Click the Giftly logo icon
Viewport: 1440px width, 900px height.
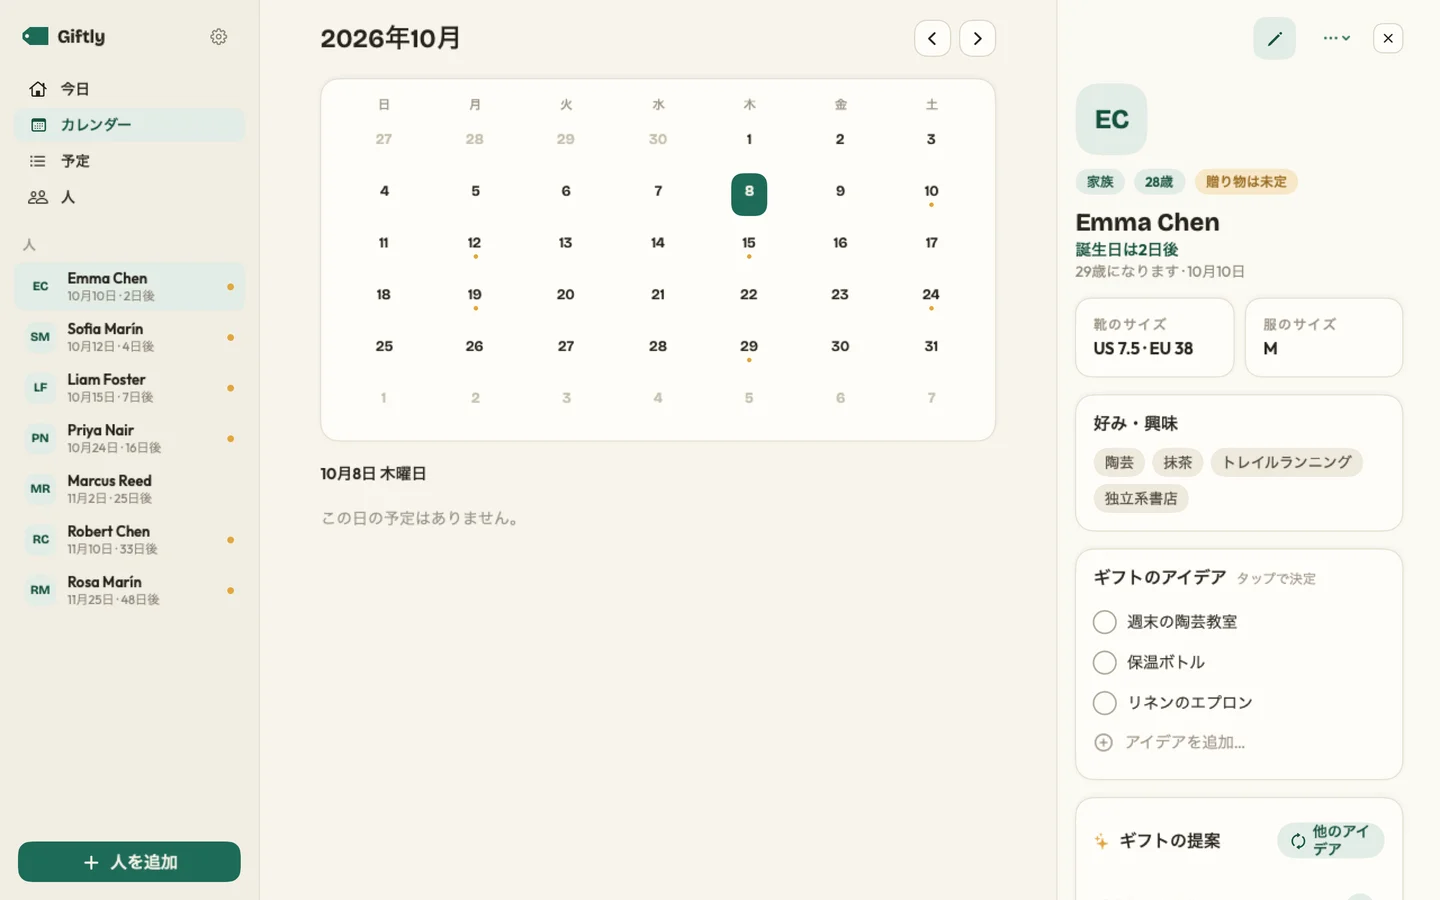[x=35, y=36]
